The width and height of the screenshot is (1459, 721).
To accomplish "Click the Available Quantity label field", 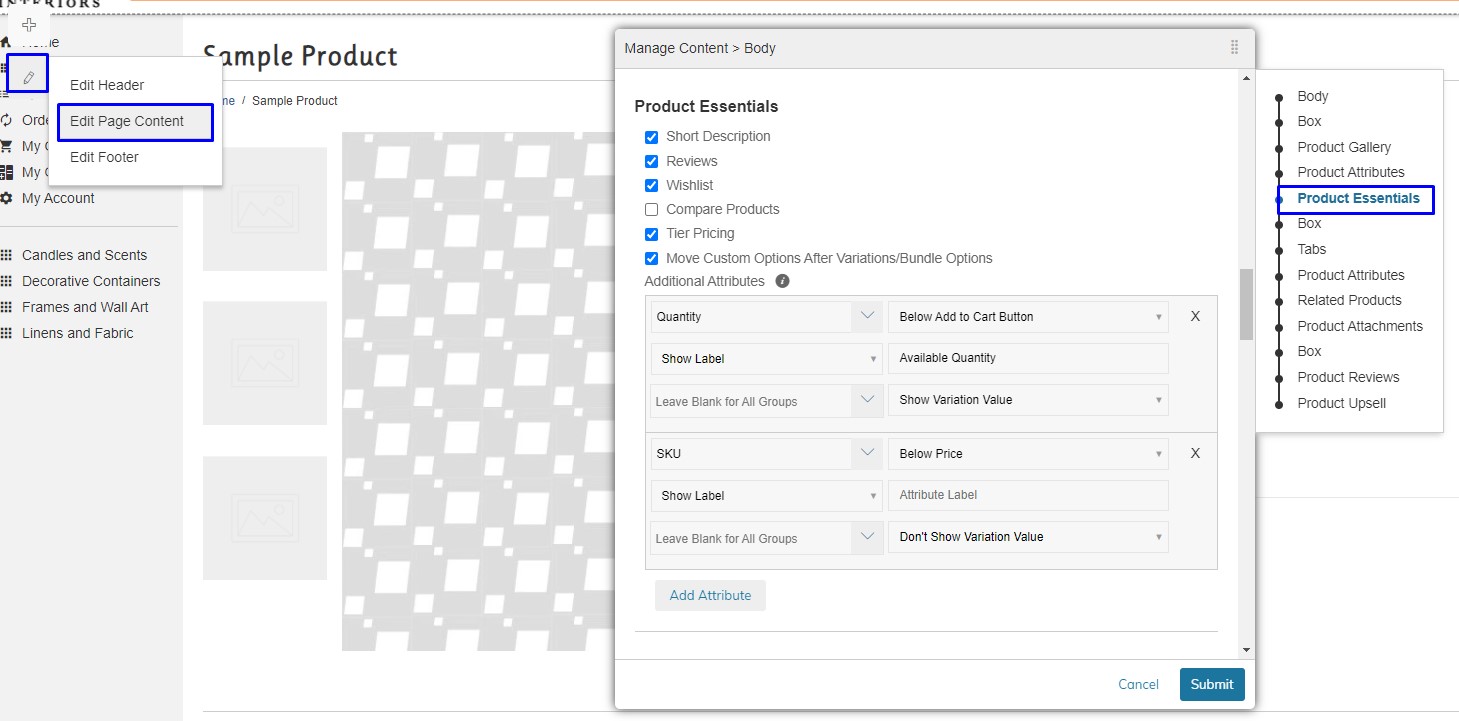I will tap(1028, 358).
